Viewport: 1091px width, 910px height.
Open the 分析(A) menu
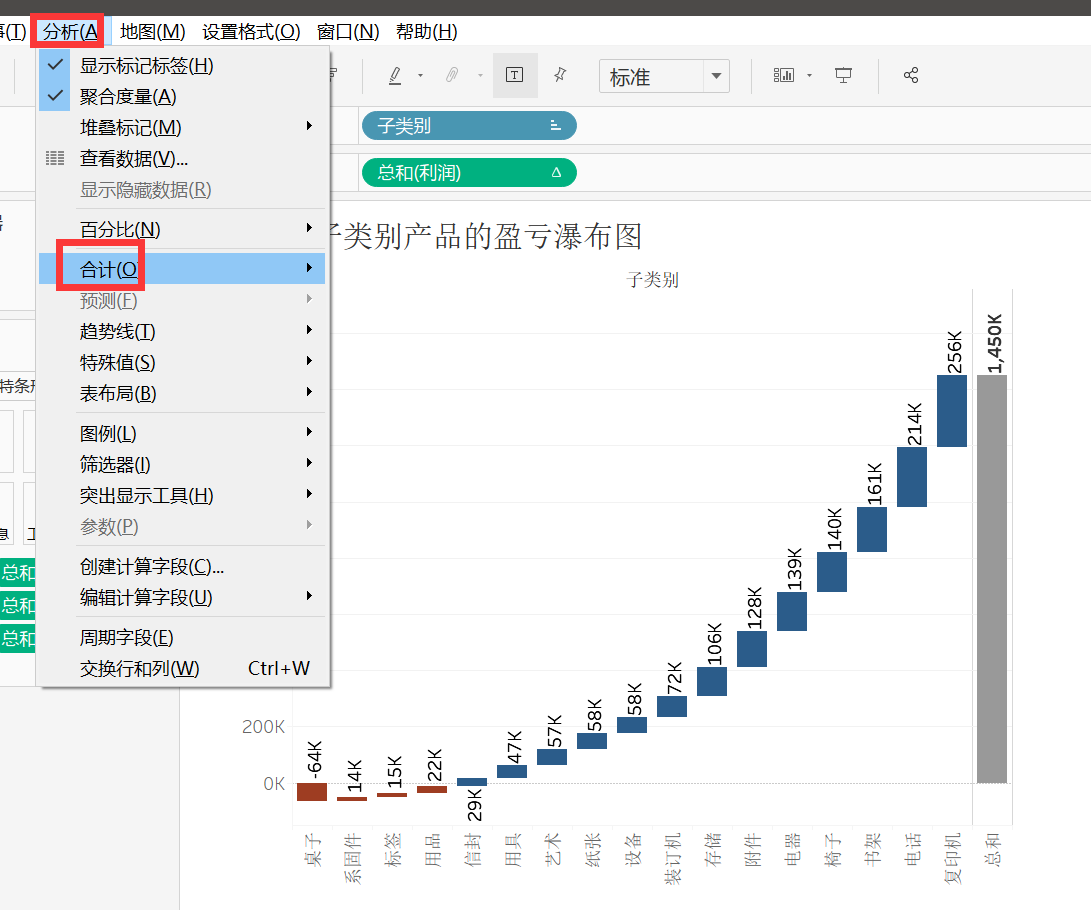pos(70,31)
